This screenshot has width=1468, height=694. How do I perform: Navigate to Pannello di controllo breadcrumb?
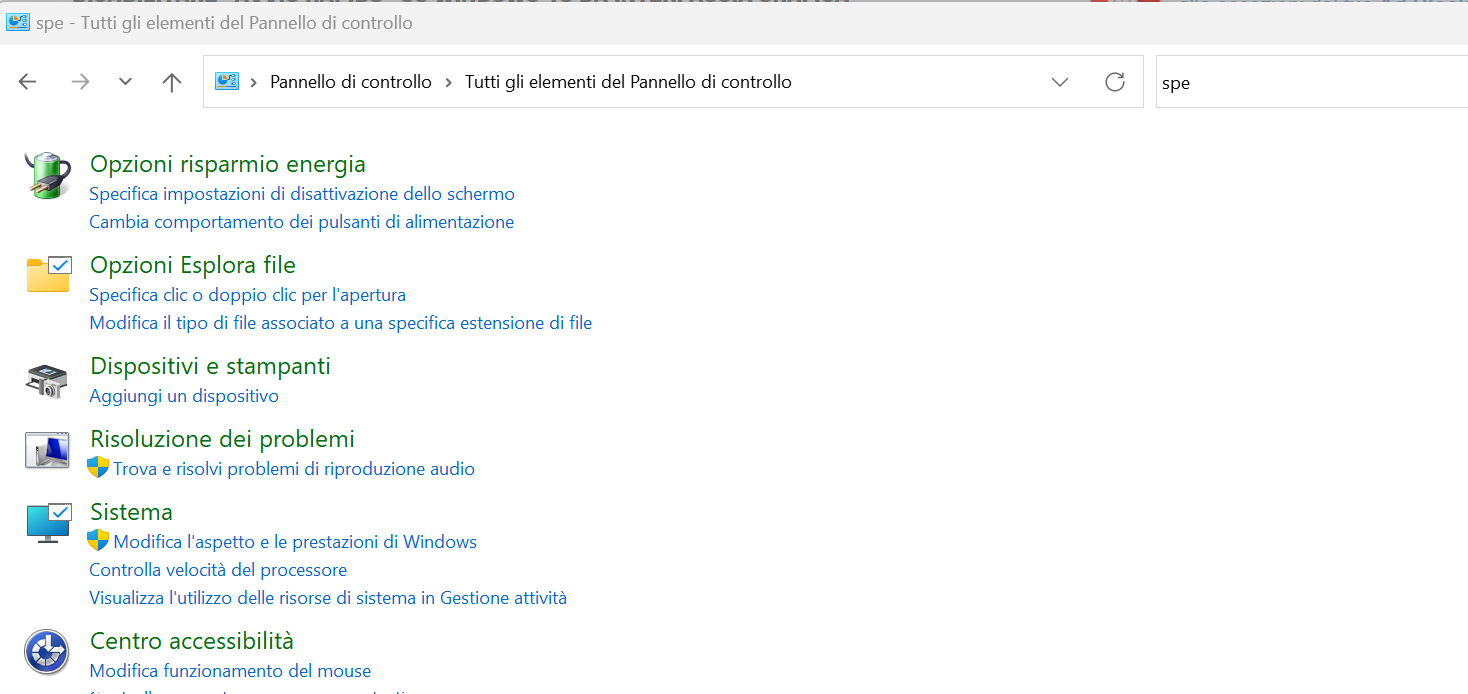351,82
